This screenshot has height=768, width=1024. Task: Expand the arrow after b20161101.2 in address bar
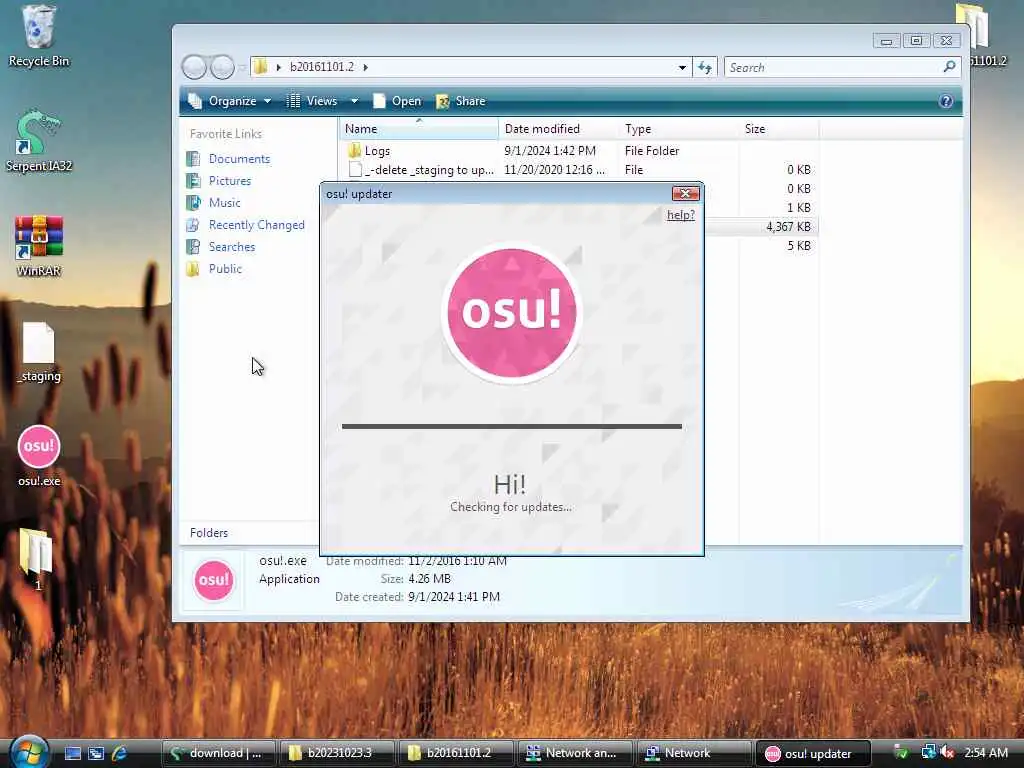pos(365,67)
